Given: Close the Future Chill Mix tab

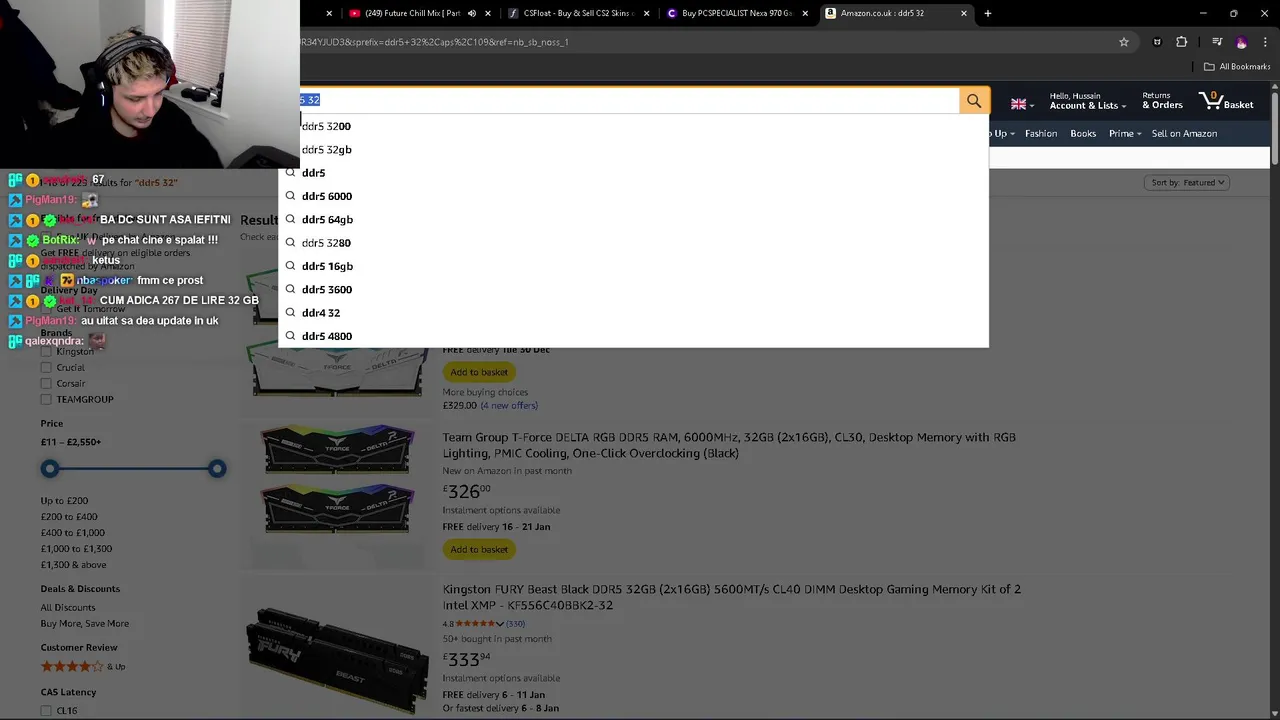Looking at the screenshot, I should click(488, 13).
